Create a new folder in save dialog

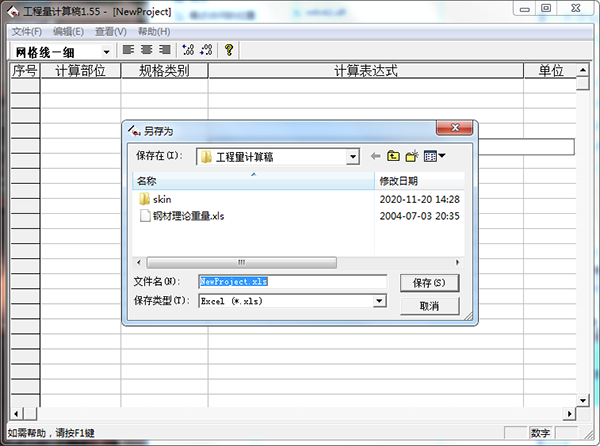(x=412, y=156)
